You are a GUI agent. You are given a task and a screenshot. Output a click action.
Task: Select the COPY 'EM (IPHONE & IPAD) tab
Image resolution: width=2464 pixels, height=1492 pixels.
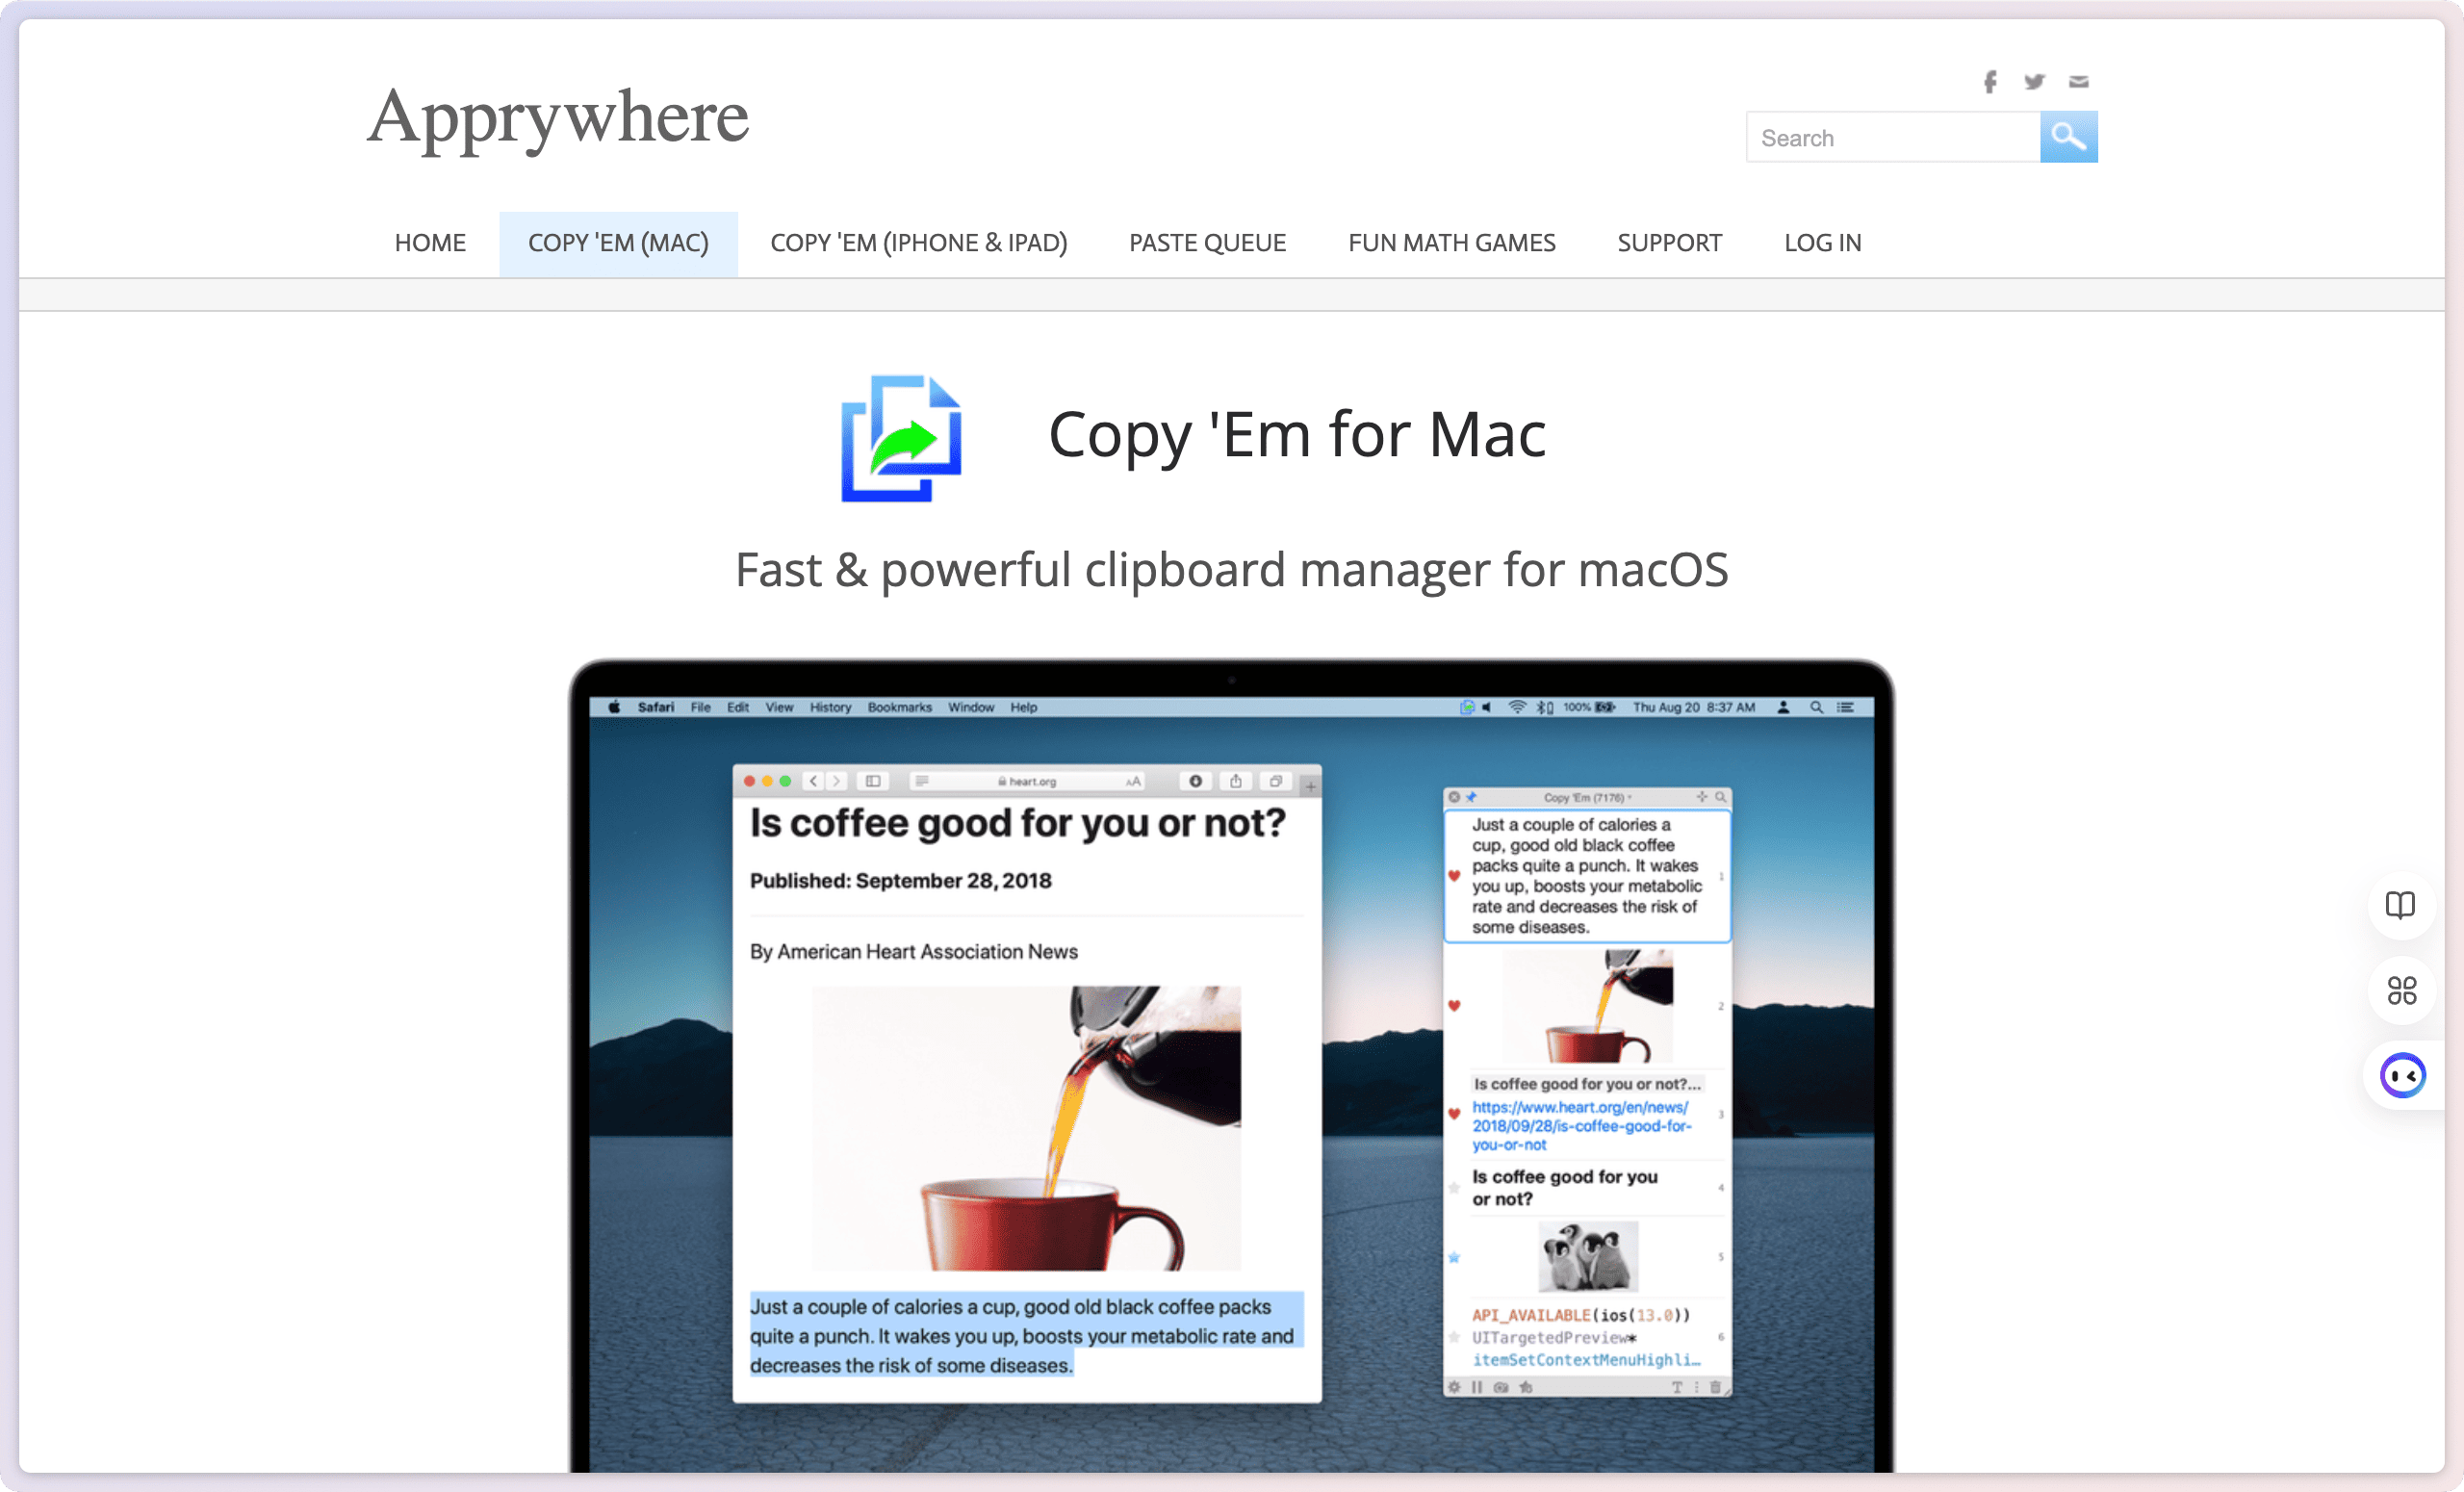(x=917, y=243)
